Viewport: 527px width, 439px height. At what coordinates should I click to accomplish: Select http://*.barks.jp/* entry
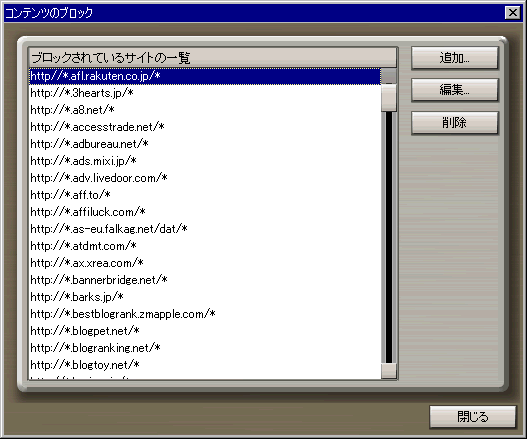205,297
